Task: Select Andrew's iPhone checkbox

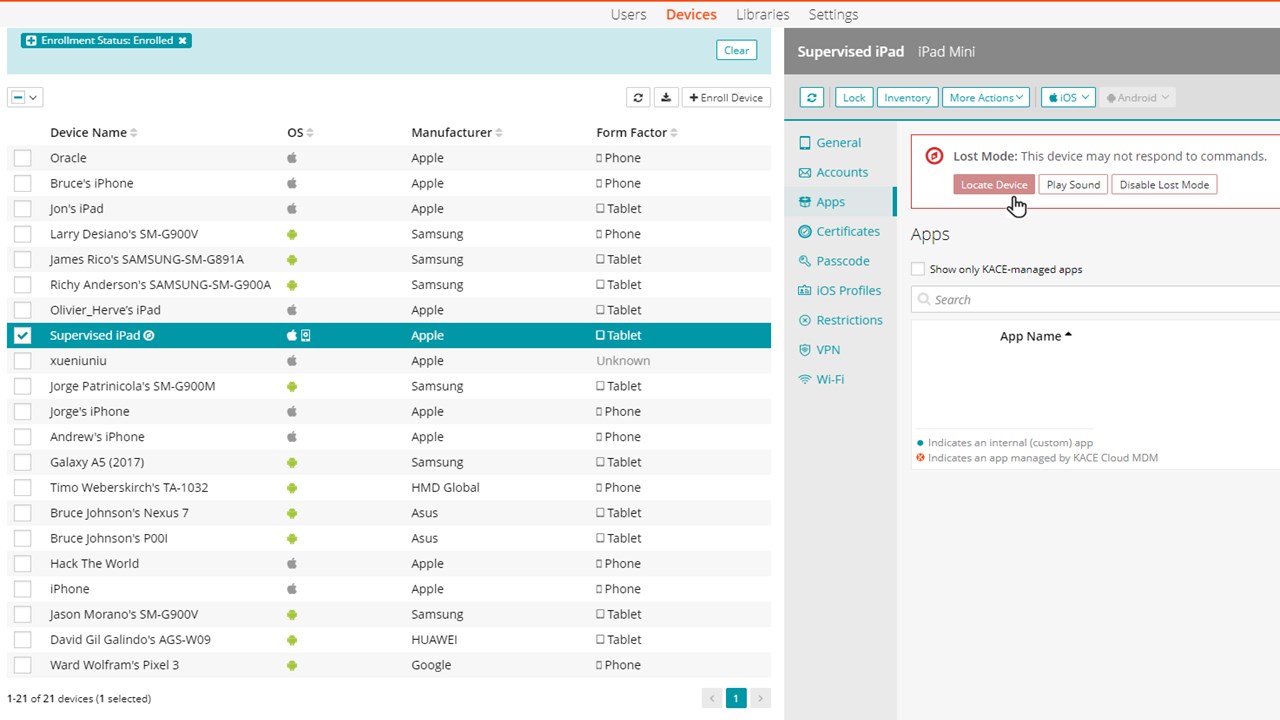Action: point(23,437)
